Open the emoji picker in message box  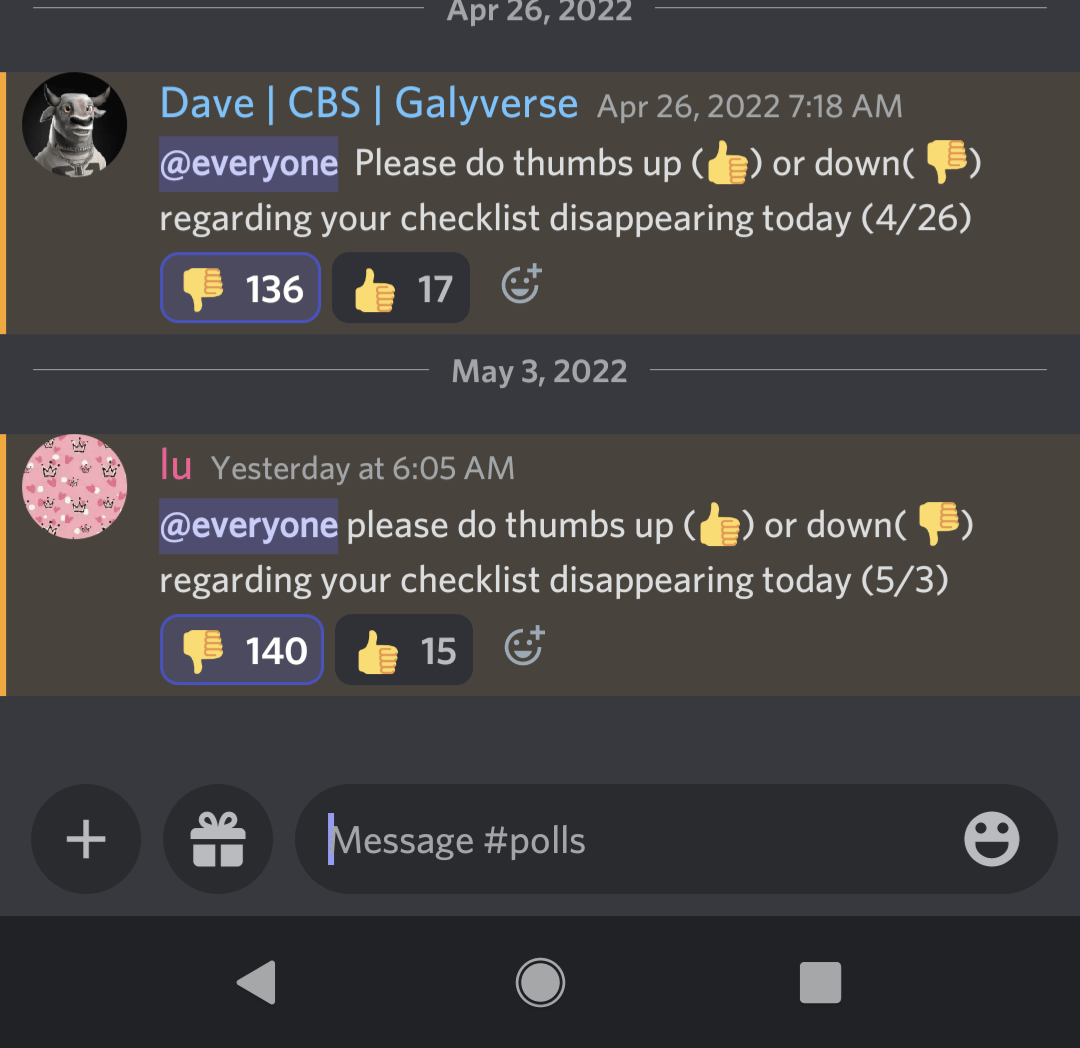(x=991, y=839)
